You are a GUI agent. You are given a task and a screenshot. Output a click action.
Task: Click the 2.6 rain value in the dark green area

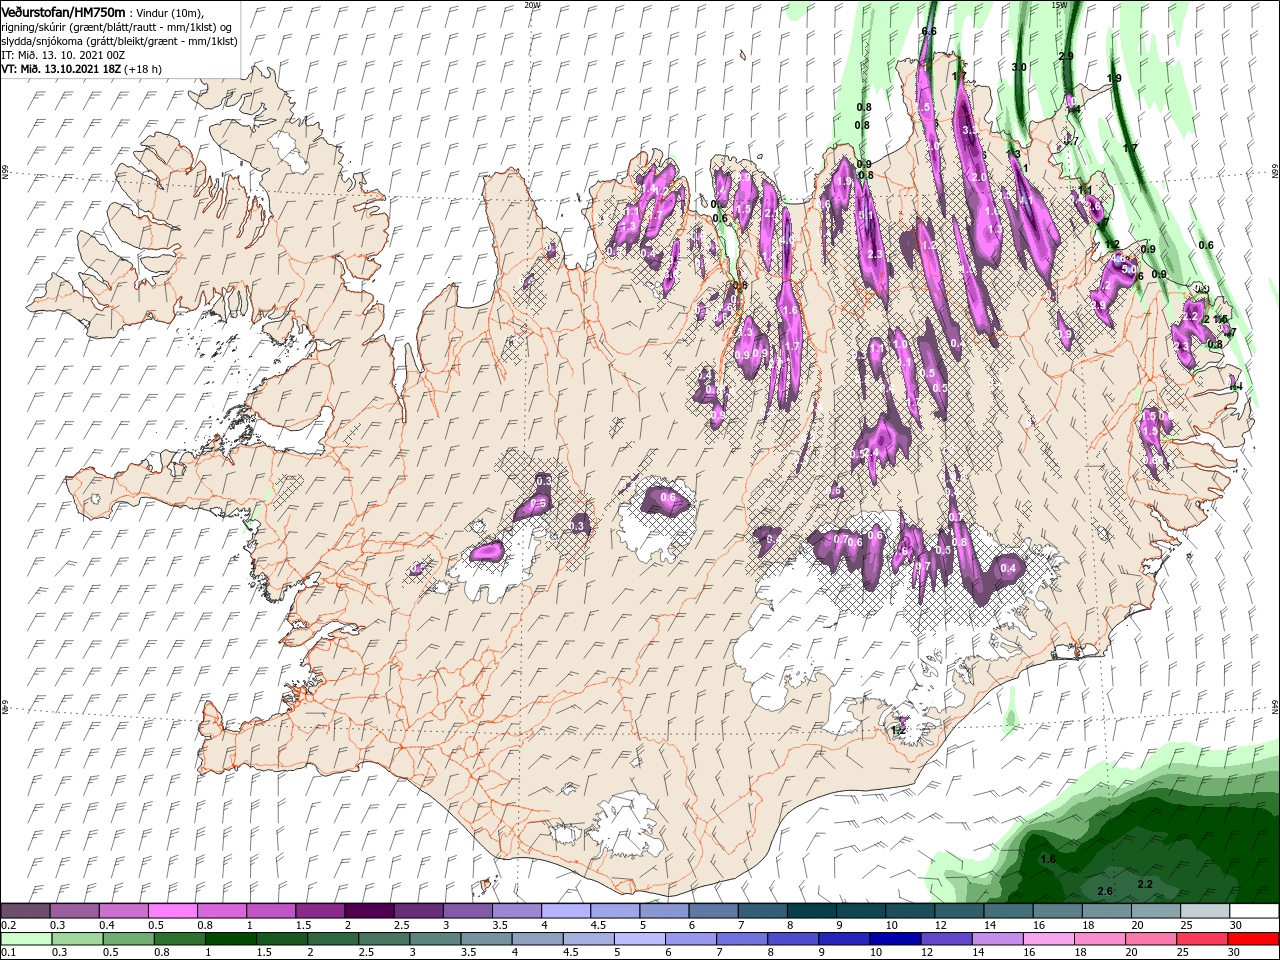tap(1105, 891)
